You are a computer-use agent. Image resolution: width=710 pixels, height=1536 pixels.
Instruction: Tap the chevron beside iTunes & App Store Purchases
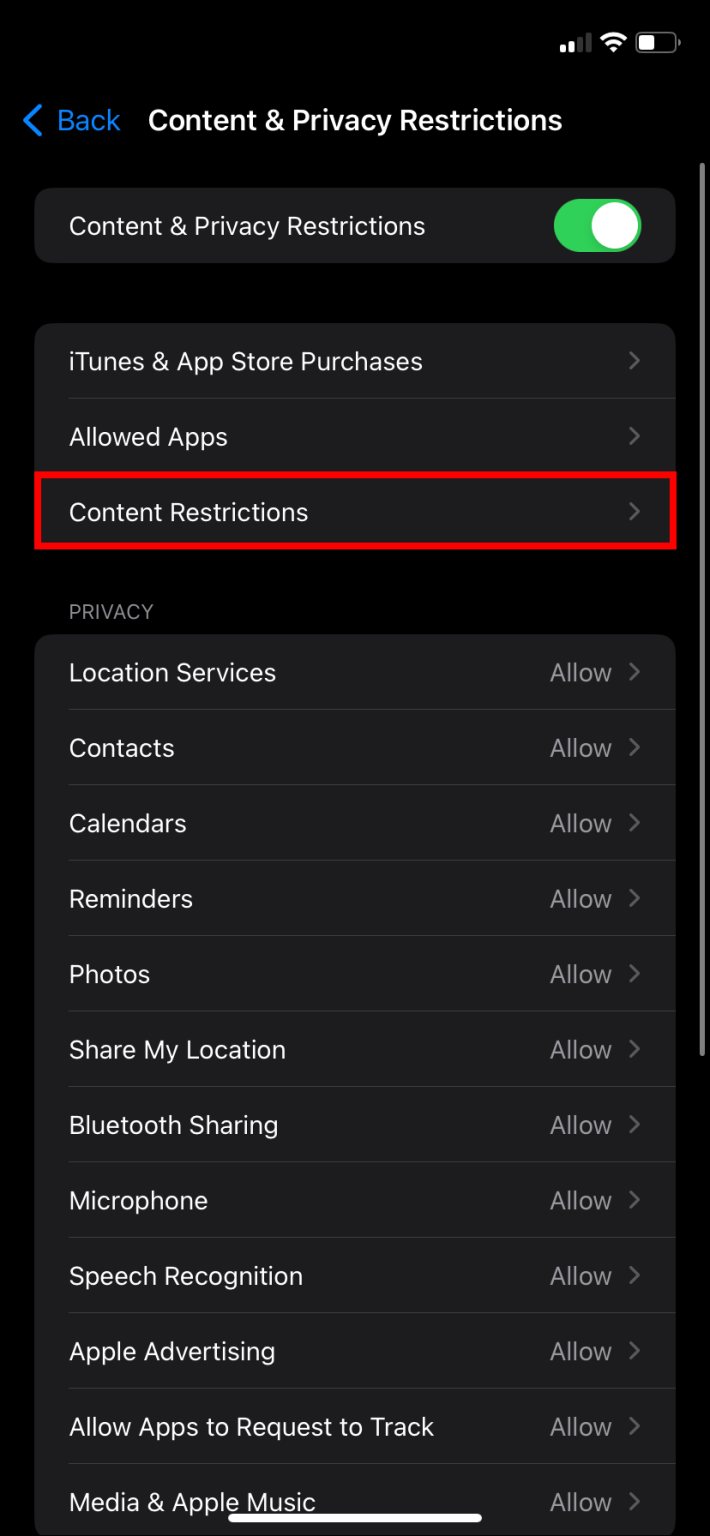(634, 361)
